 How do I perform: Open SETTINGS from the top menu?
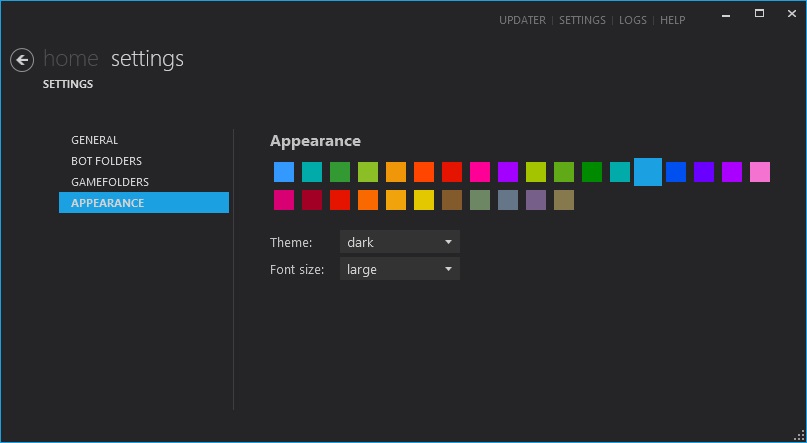point(582,20)
